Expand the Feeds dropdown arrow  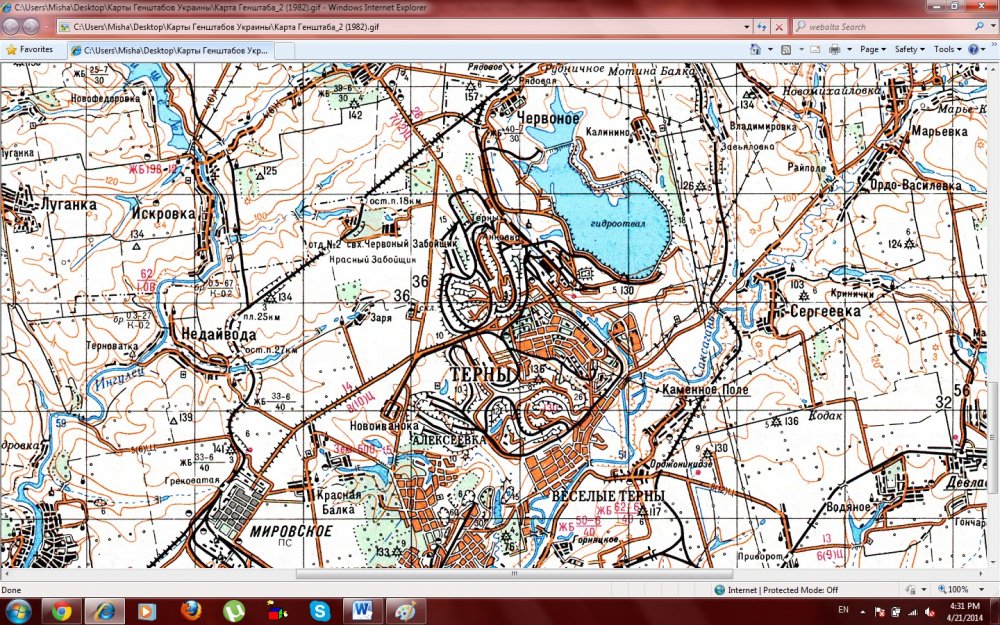[800, 49]
